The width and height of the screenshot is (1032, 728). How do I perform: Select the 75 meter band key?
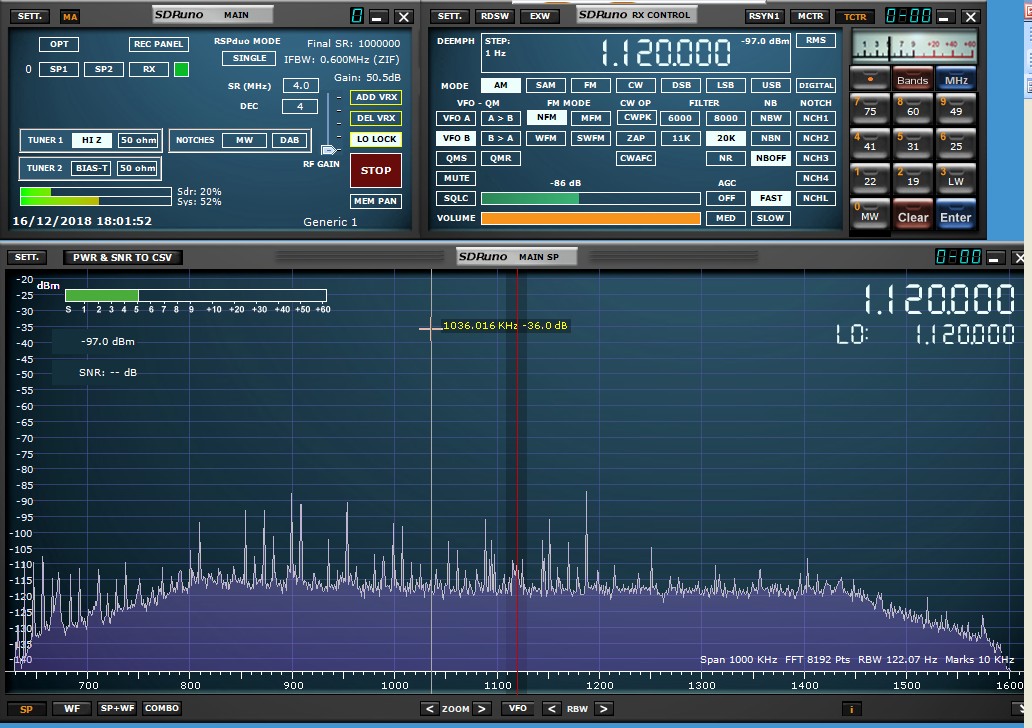pyautogui.click(x=870, y=109)
